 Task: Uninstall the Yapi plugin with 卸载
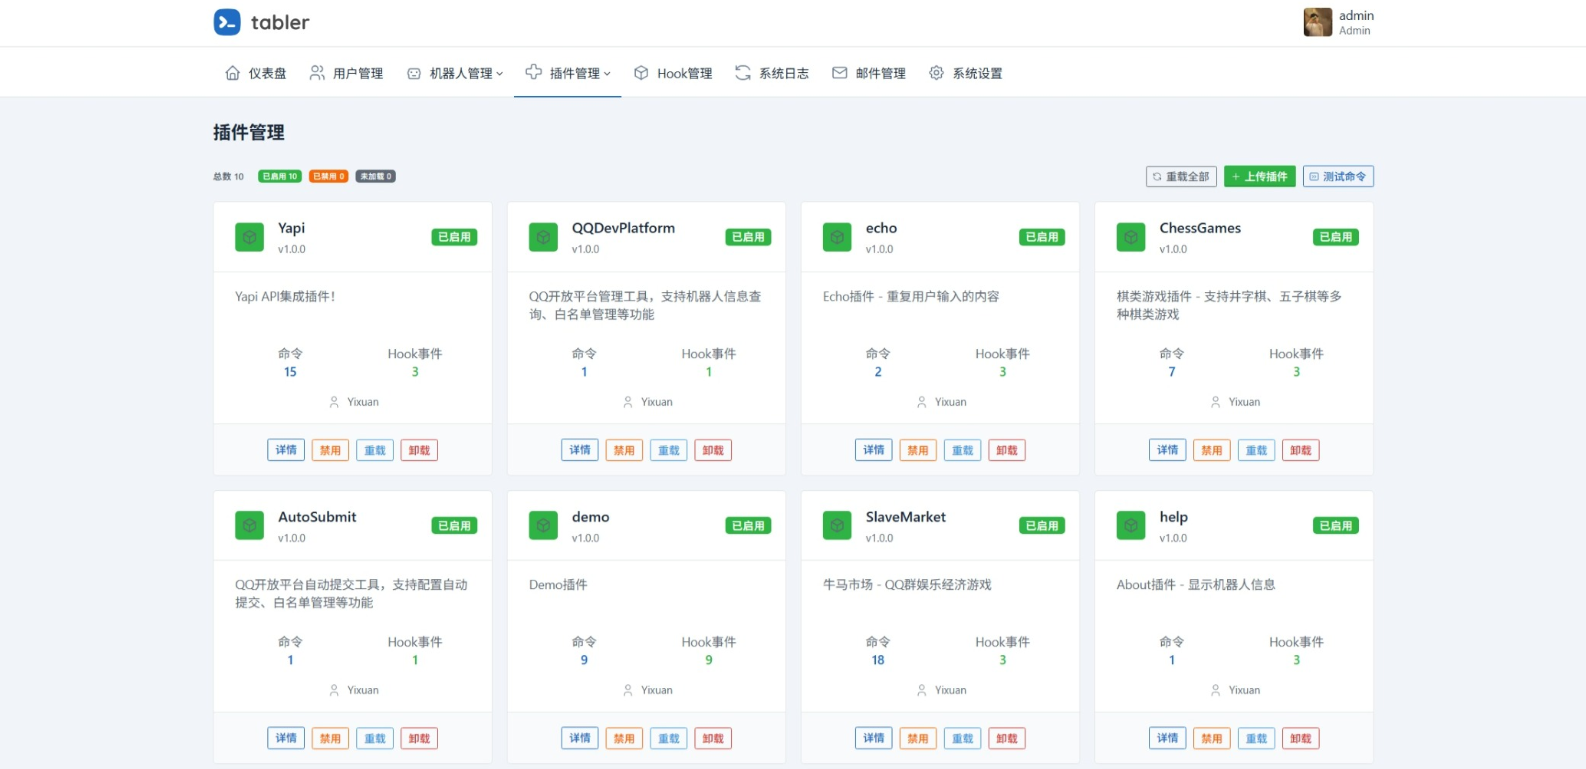(419, 450)
